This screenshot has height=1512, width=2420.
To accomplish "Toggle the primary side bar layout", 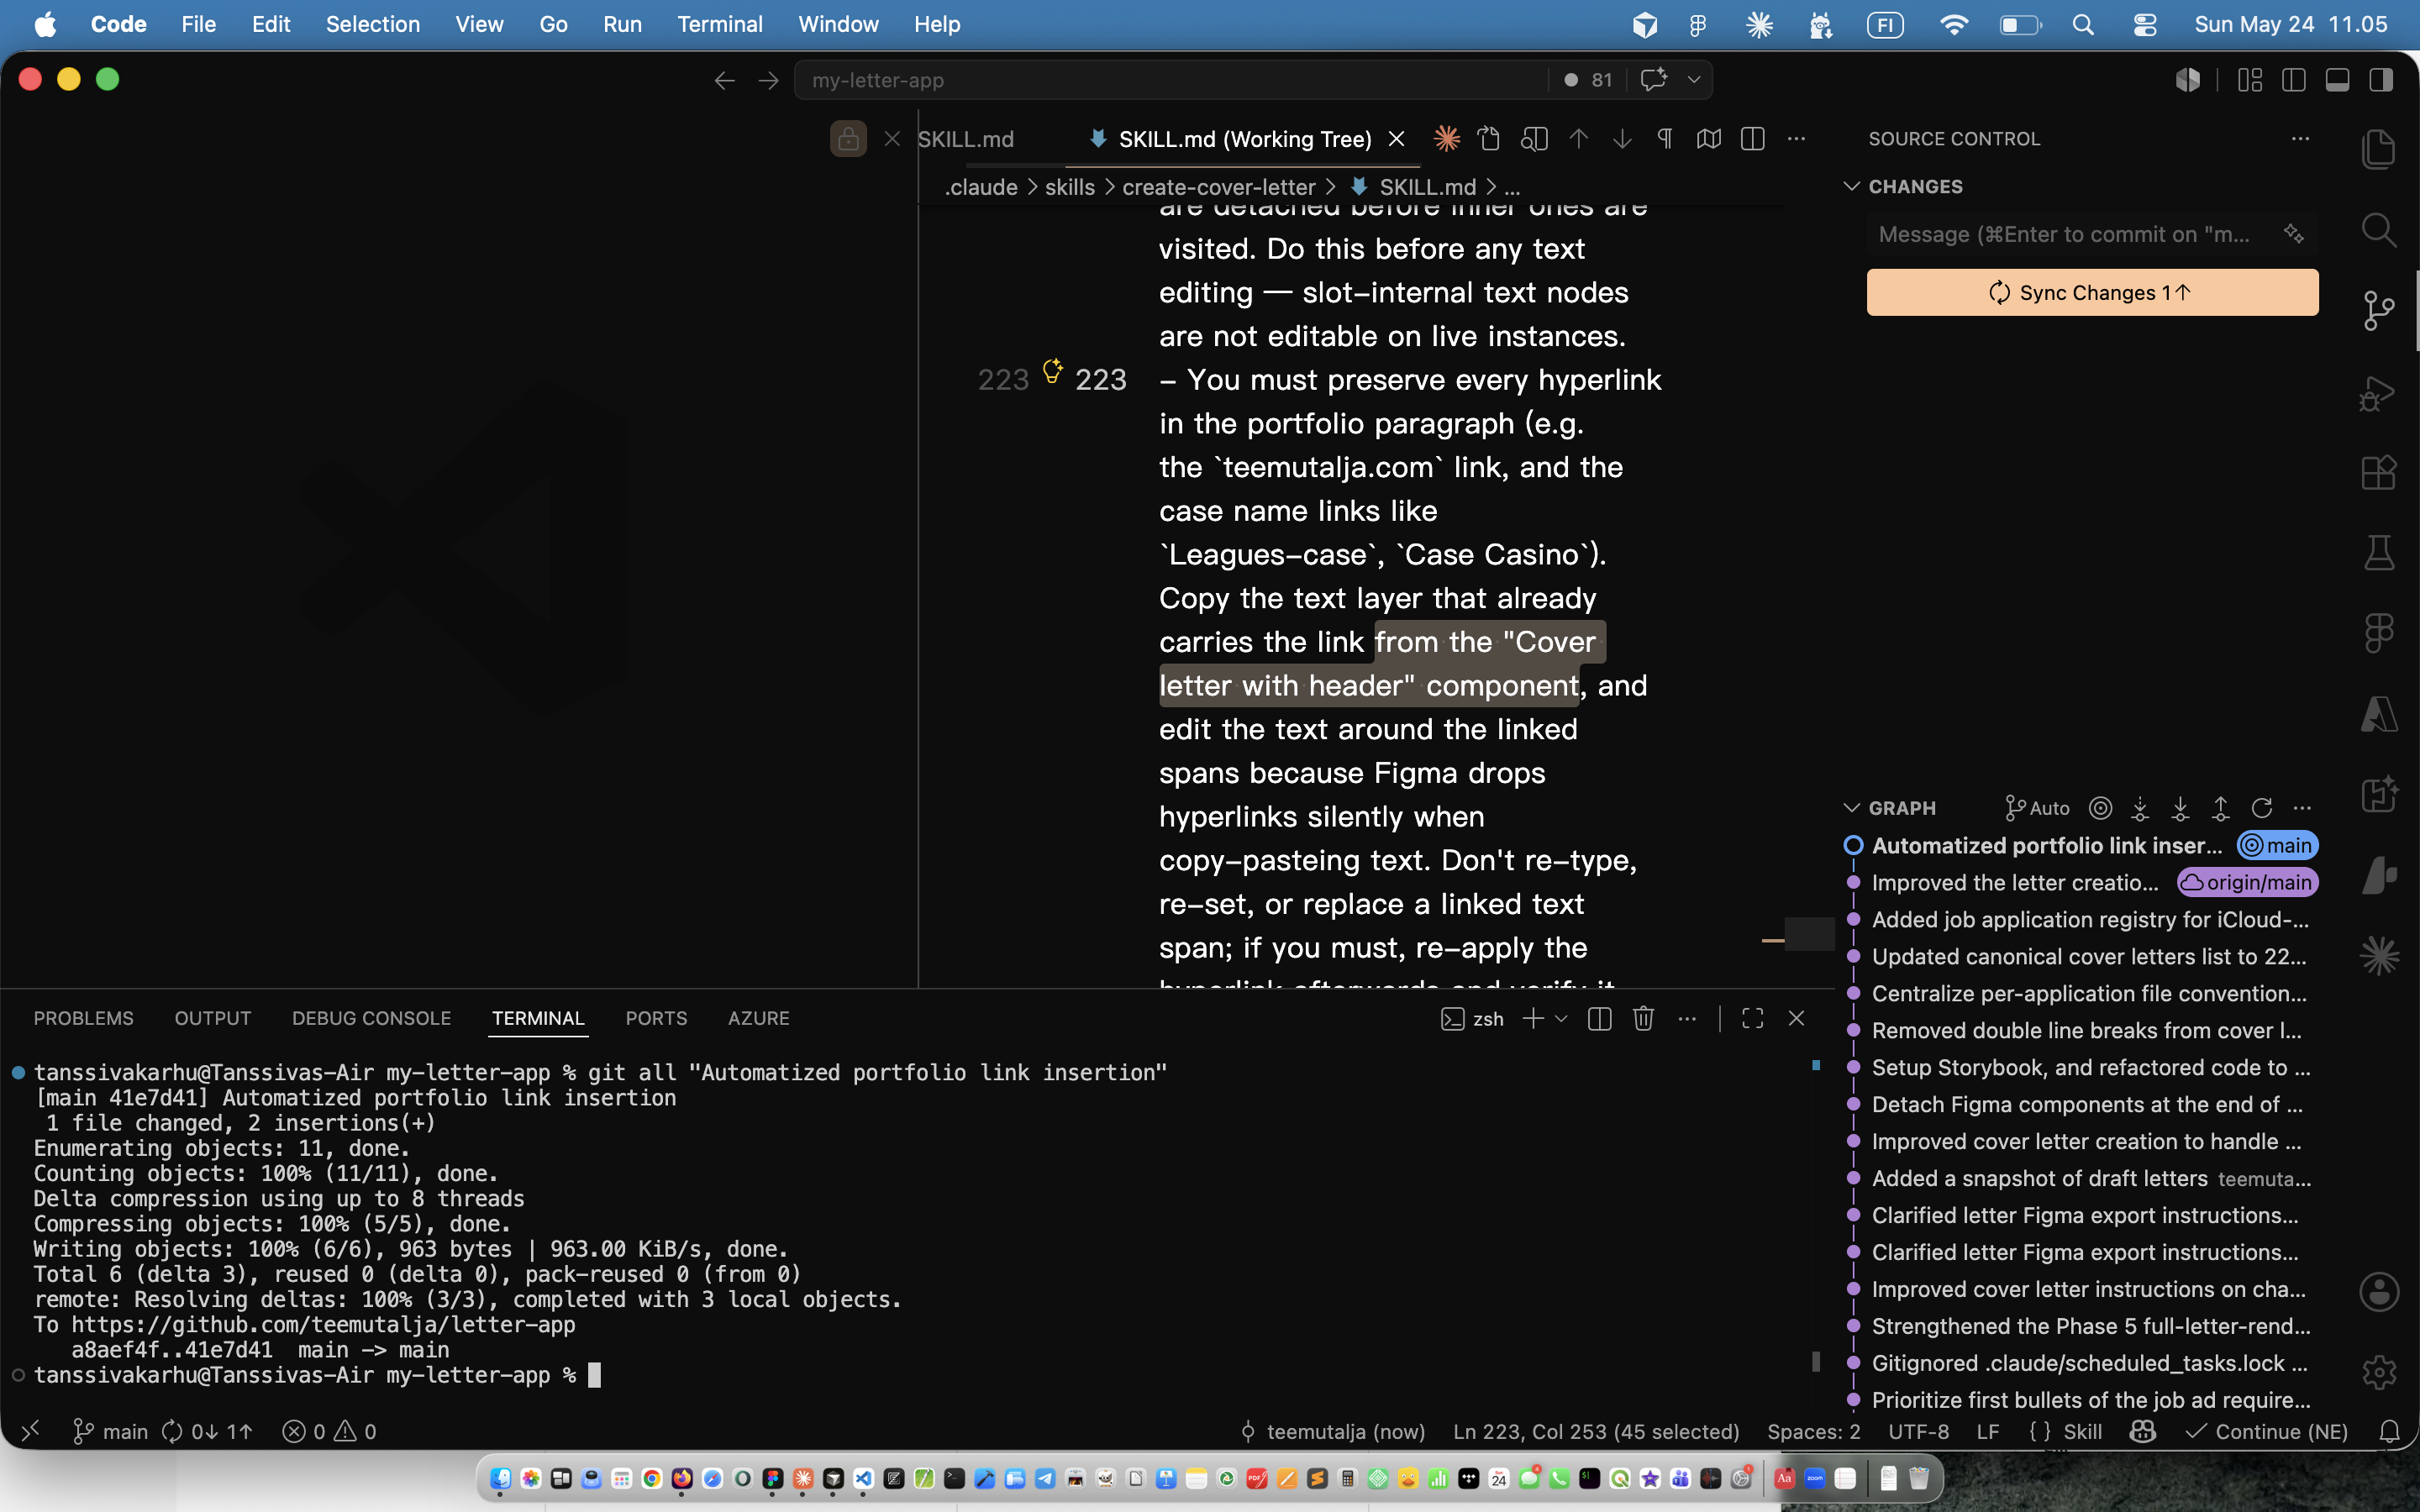I will 2294,80.
